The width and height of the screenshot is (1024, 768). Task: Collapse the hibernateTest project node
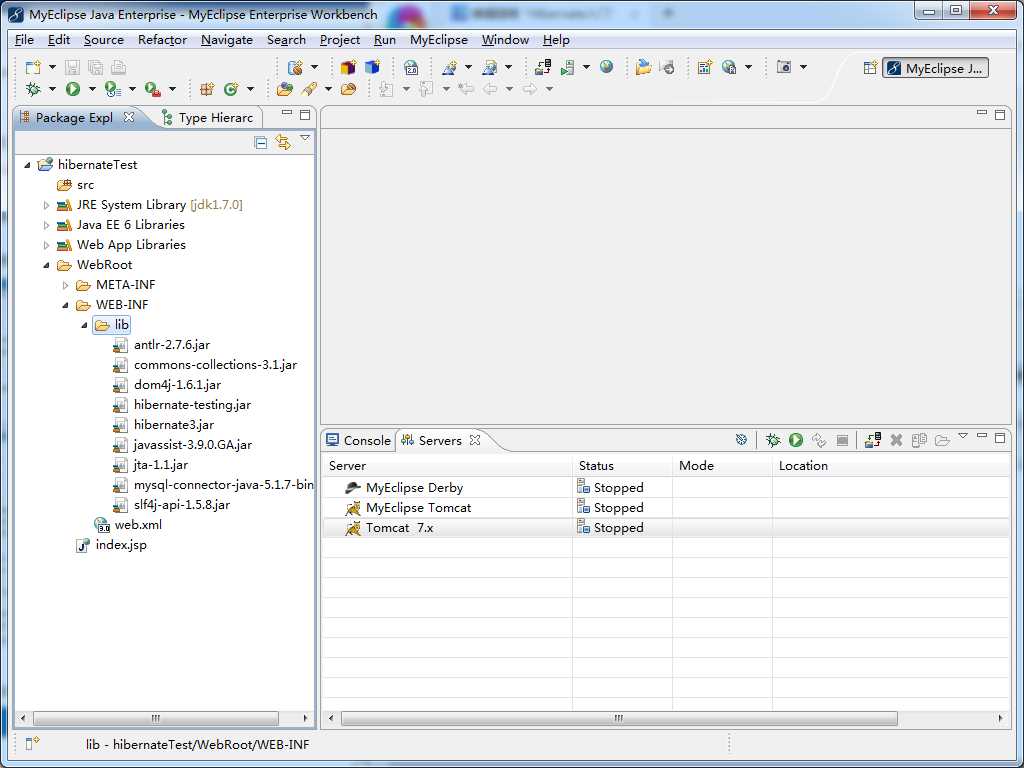point(27,165)
